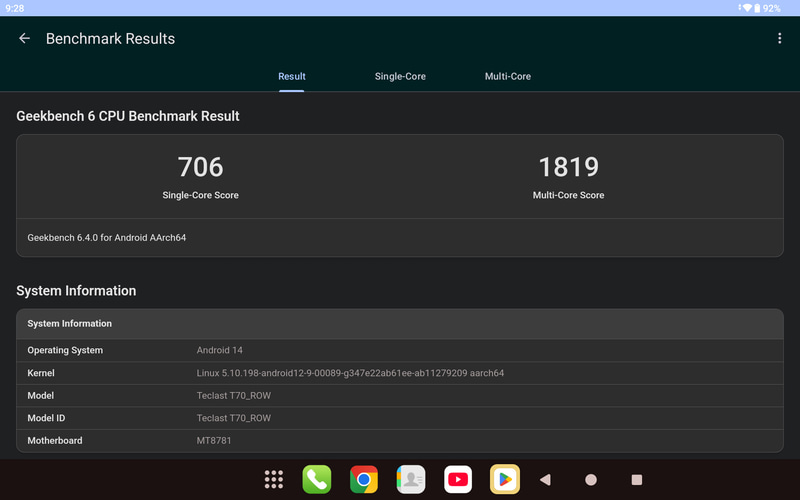Tap the battery icon in status bar
This screenshot has height=500, width=800.
757,8
